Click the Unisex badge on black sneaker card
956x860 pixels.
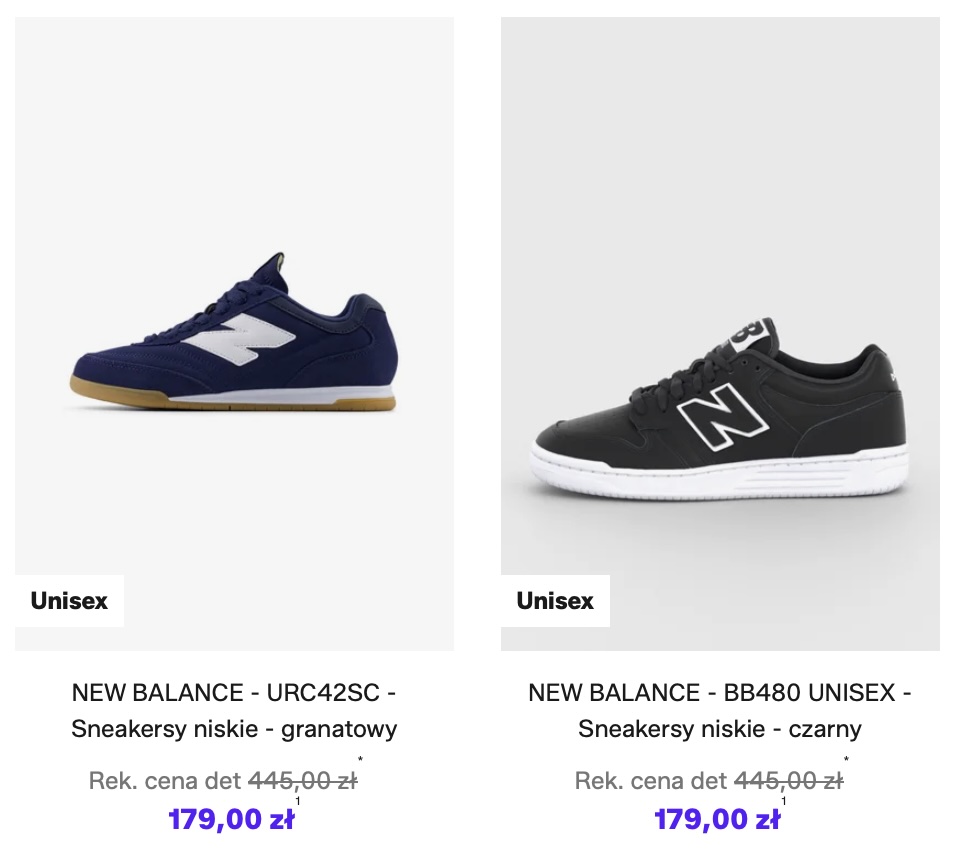tap(555, 601)
